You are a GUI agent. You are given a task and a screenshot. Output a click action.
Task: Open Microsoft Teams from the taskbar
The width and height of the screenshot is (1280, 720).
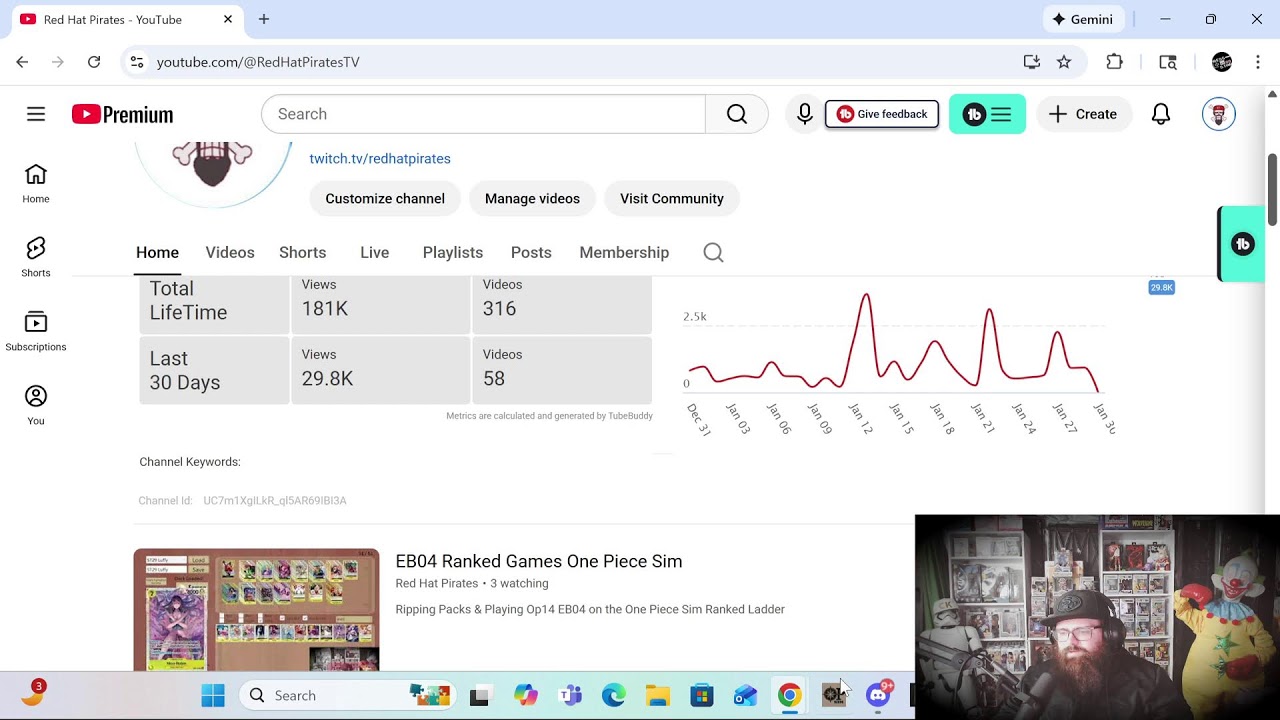pyautogui.click(x=570, y=696)
